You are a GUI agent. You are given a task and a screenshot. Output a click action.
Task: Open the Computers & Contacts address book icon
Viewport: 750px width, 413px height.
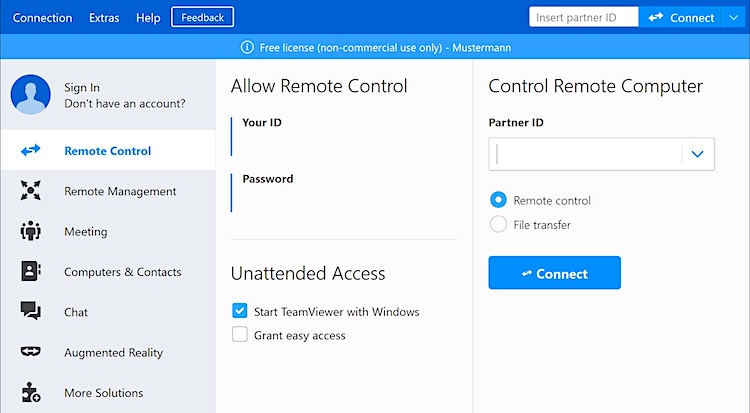pos(31,271)
